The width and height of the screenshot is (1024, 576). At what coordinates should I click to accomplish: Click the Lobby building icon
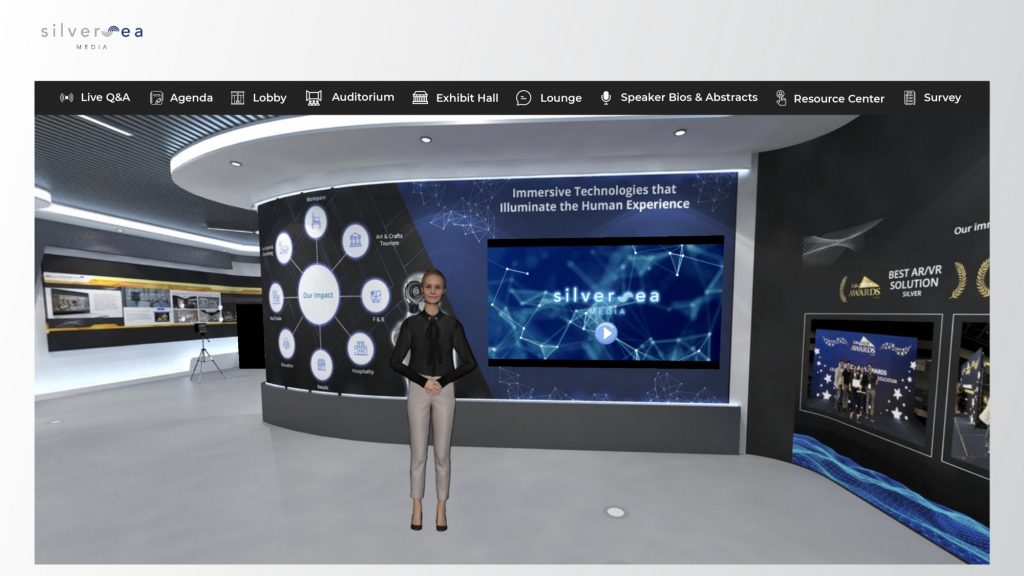pyautogui.click(x=238, y=98)
